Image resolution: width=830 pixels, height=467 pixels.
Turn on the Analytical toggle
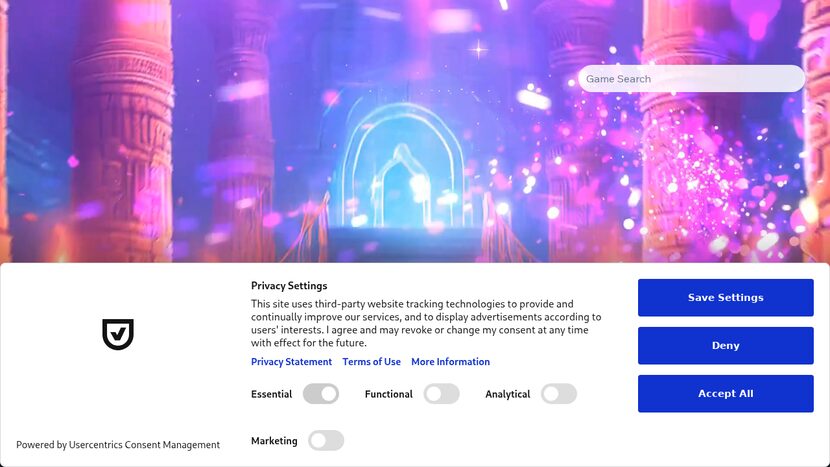tap(559, 394)
